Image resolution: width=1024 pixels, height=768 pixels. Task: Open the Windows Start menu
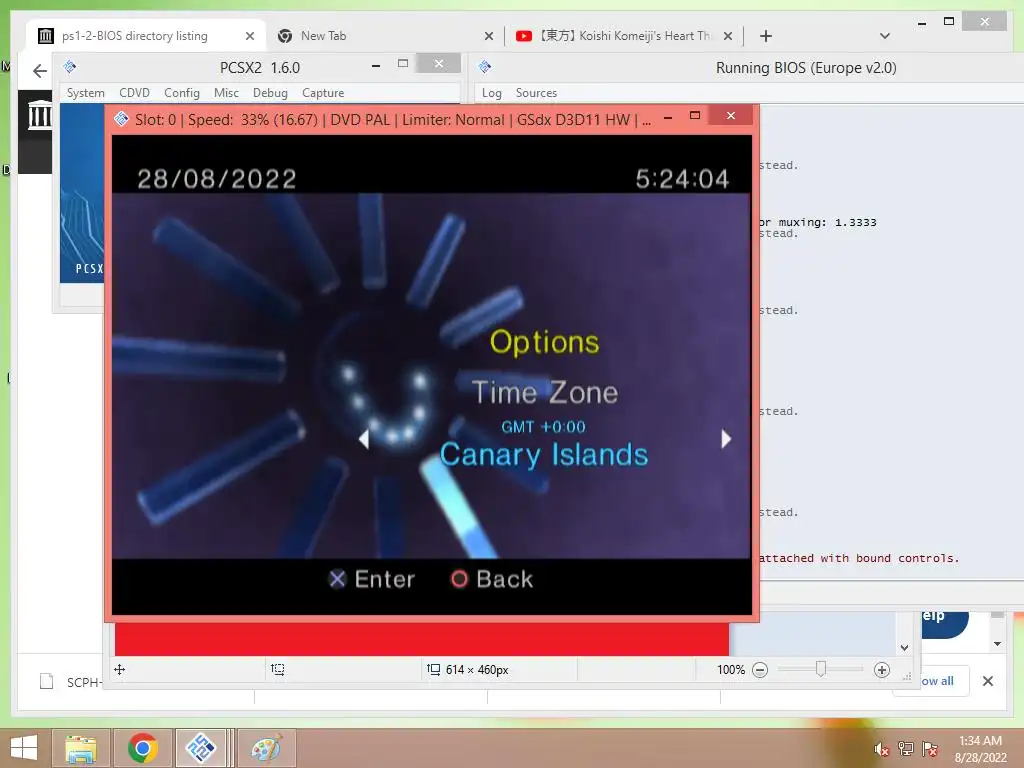click(24, 748)
